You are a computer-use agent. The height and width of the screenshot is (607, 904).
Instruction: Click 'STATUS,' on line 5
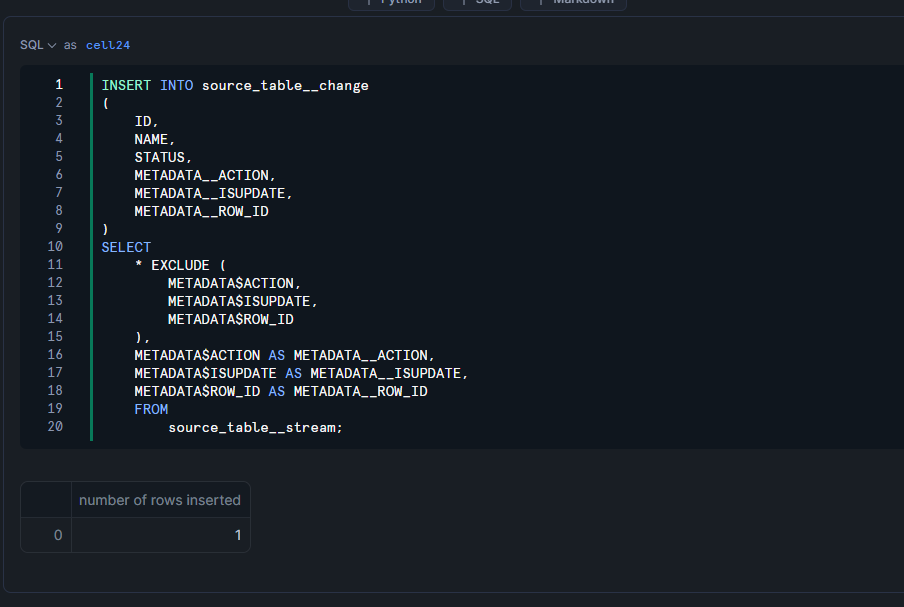coord(163,157)
